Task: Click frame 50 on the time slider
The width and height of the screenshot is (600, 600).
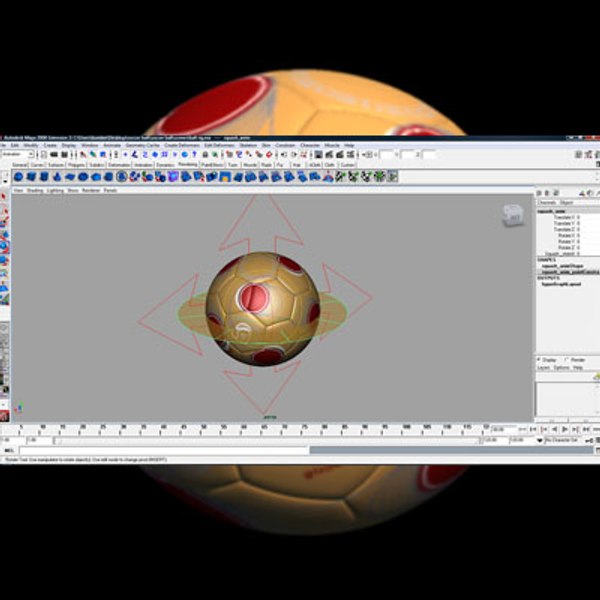Action: (204, 430)
